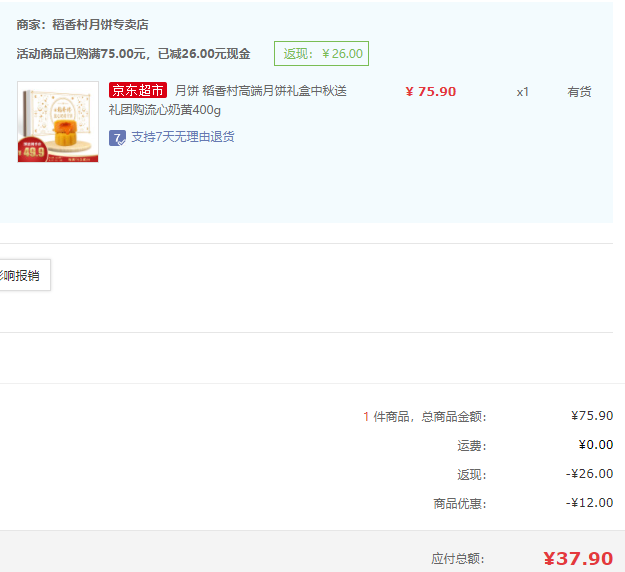Click total goods amount ¥75.90

pyautogui.click(x=592, y=416)
